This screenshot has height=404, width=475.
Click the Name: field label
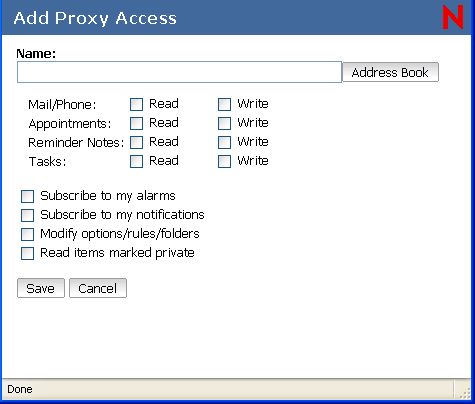click(x=36, y=53)
